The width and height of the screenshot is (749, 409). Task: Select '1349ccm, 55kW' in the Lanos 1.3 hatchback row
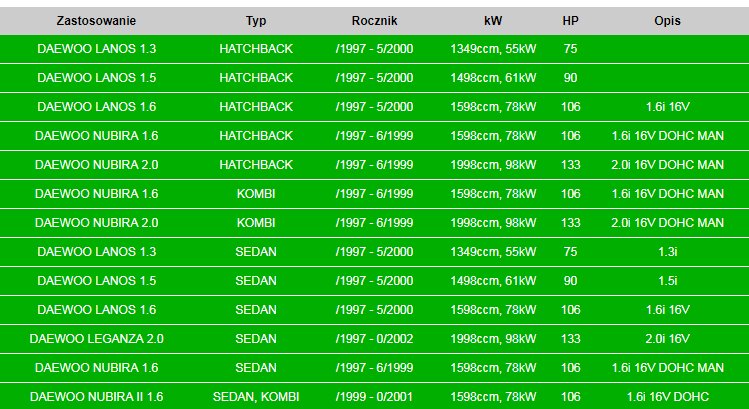(x=493, y=49)
